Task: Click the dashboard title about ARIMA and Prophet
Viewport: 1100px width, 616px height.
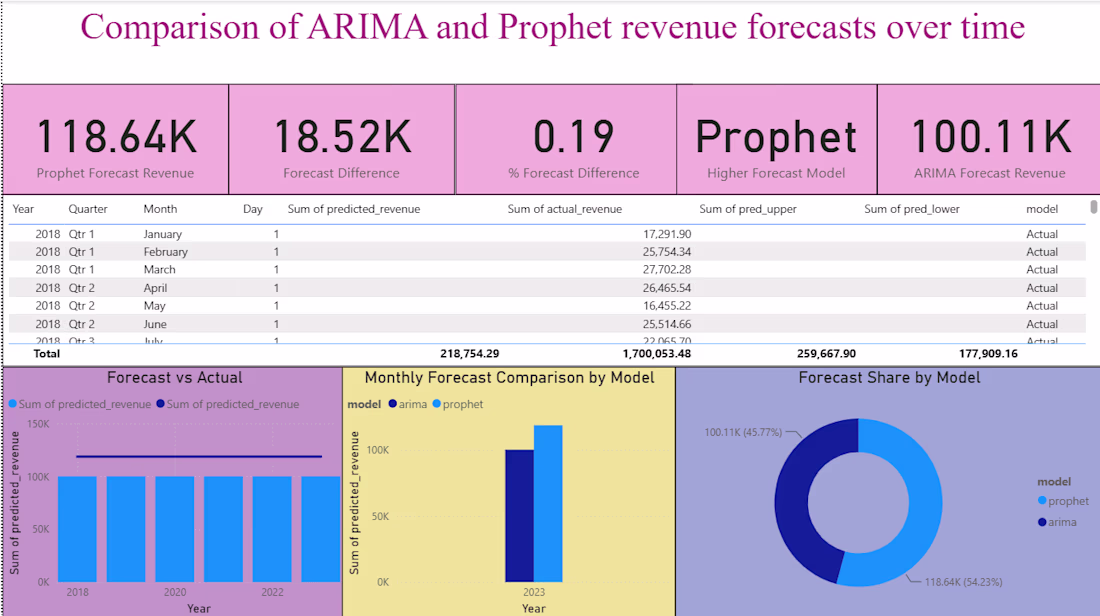Action: 552,27
